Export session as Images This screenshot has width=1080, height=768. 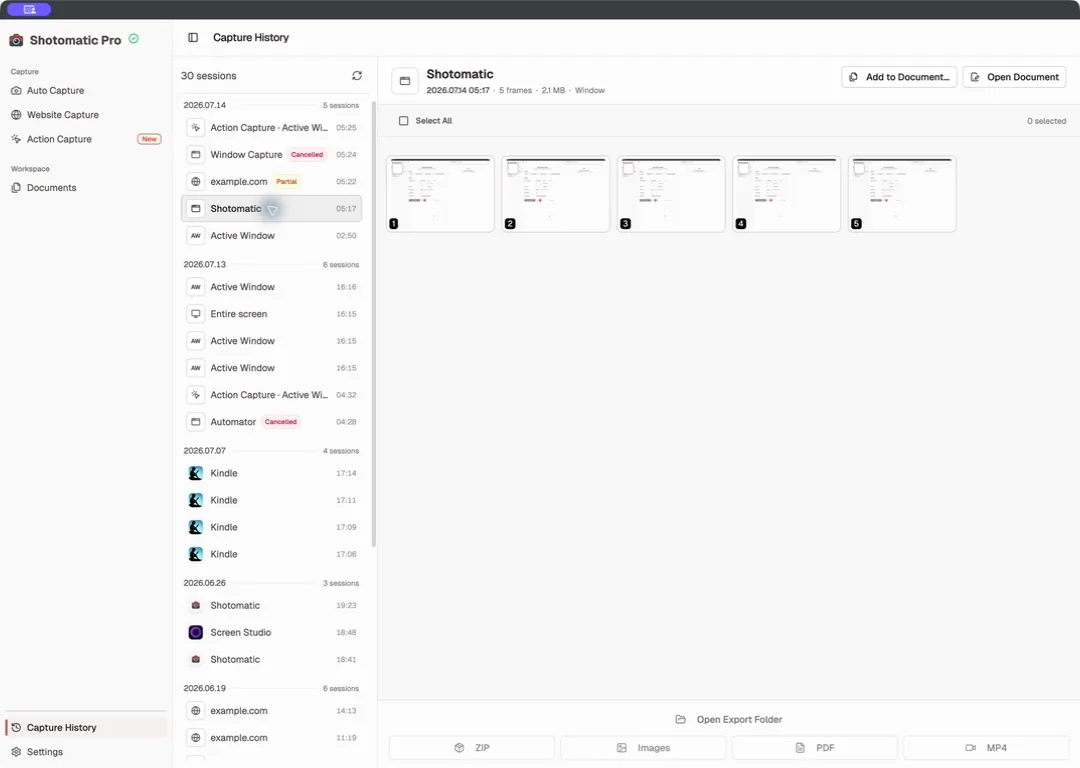[x=643, y=748]
